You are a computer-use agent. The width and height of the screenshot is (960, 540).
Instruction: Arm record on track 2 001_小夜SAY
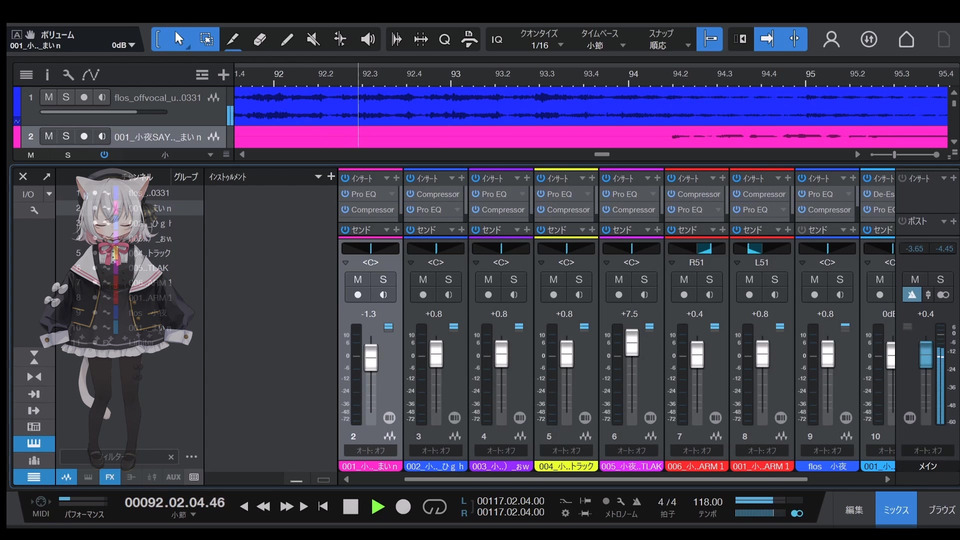point(84,136)
